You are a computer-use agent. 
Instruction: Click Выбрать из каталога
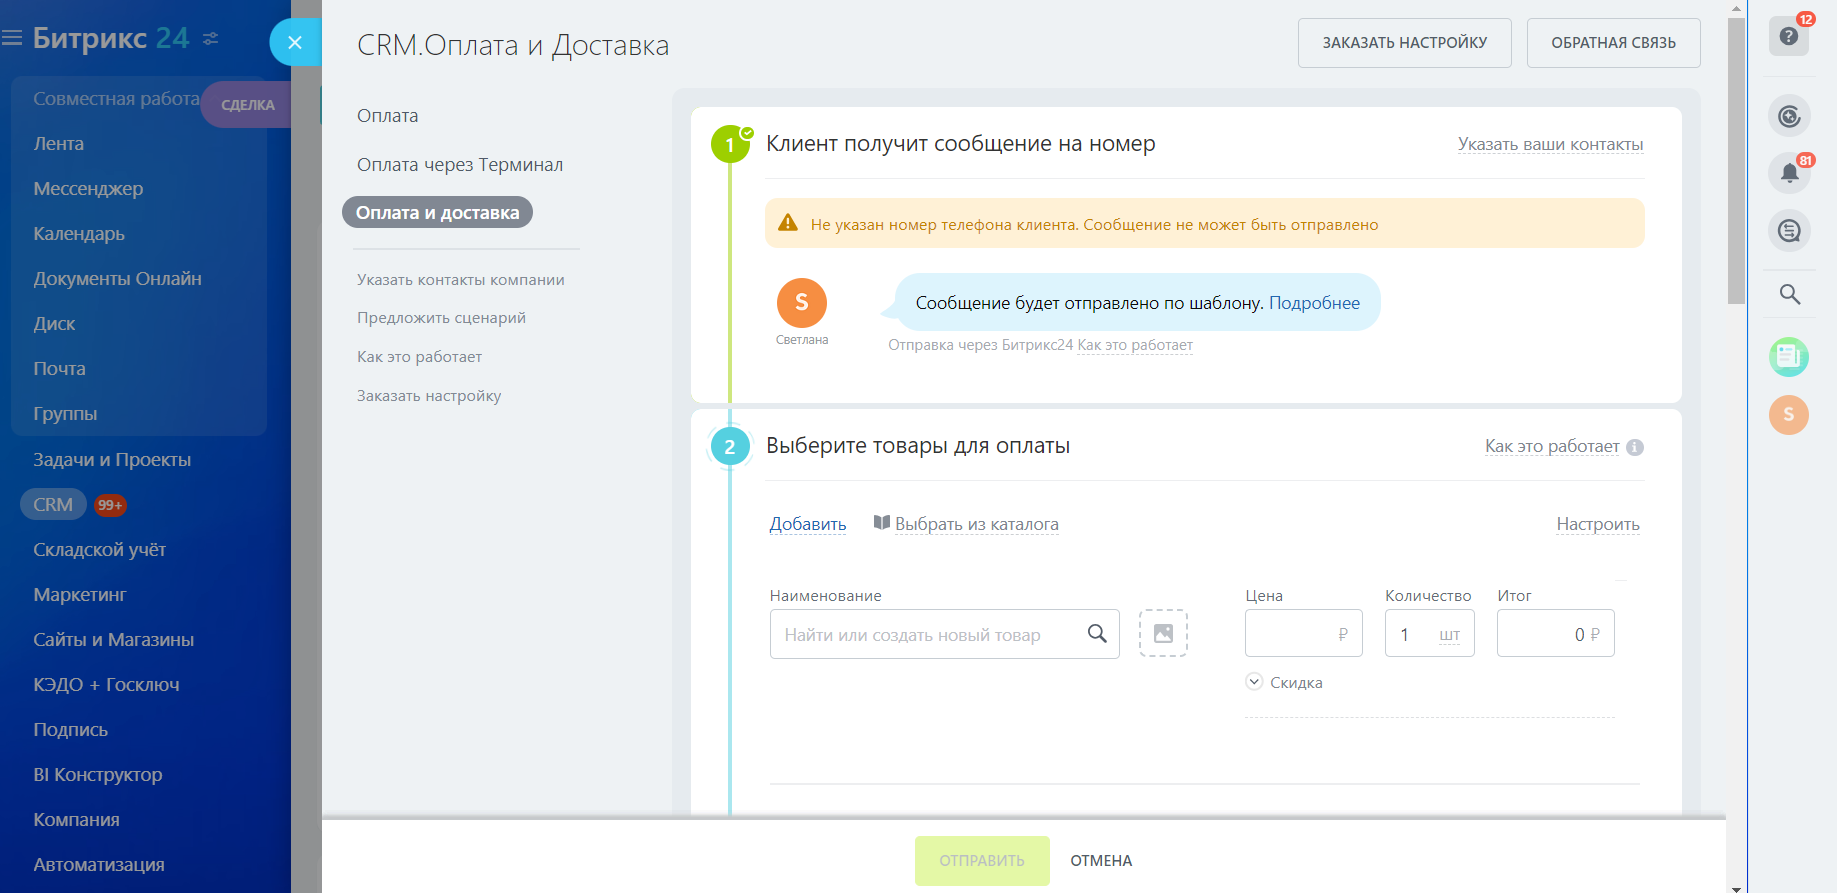click(x=976, y=524)
